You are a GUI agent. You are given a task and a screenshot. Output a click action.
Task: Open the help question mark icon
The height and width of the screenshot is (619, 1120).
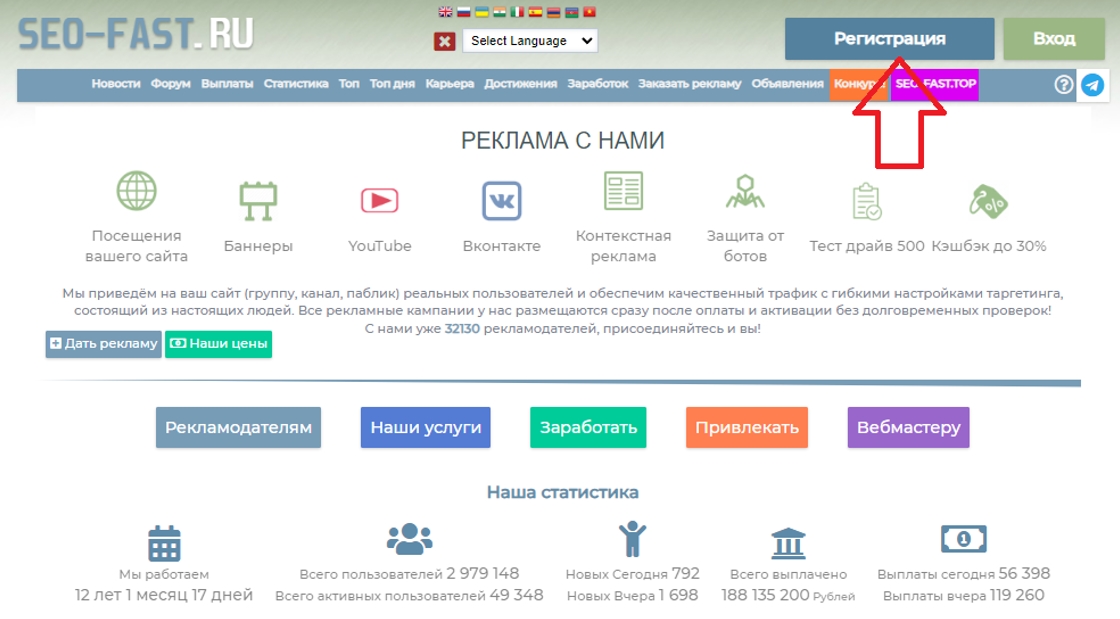pyautogui.click(x=1064, y=84)
